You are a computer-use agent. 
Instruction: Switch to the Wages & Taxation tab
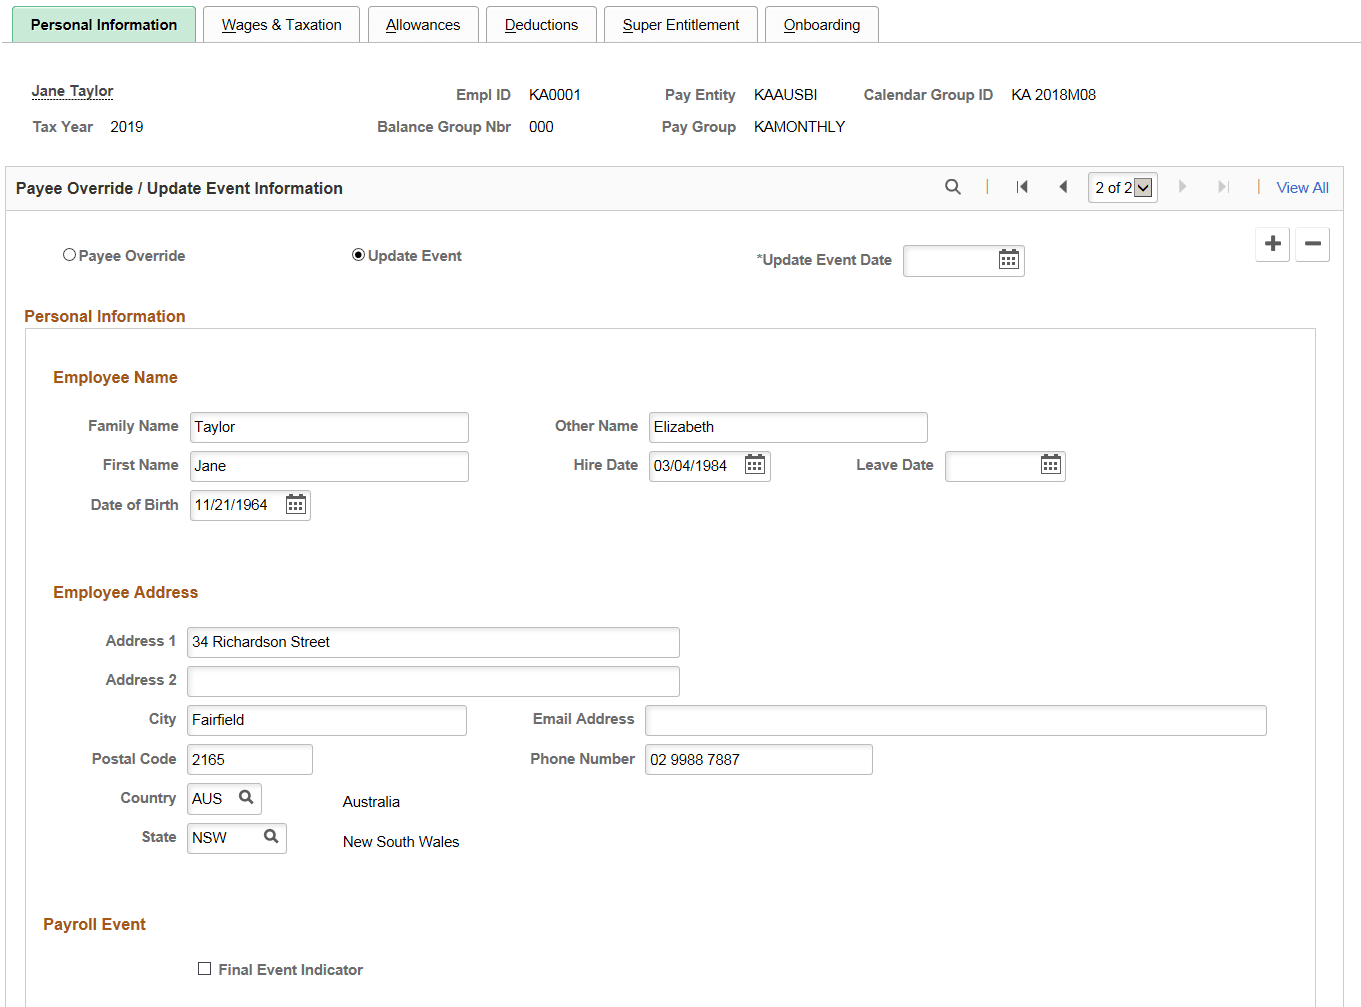pyautogui.click(x=281, y=24)
